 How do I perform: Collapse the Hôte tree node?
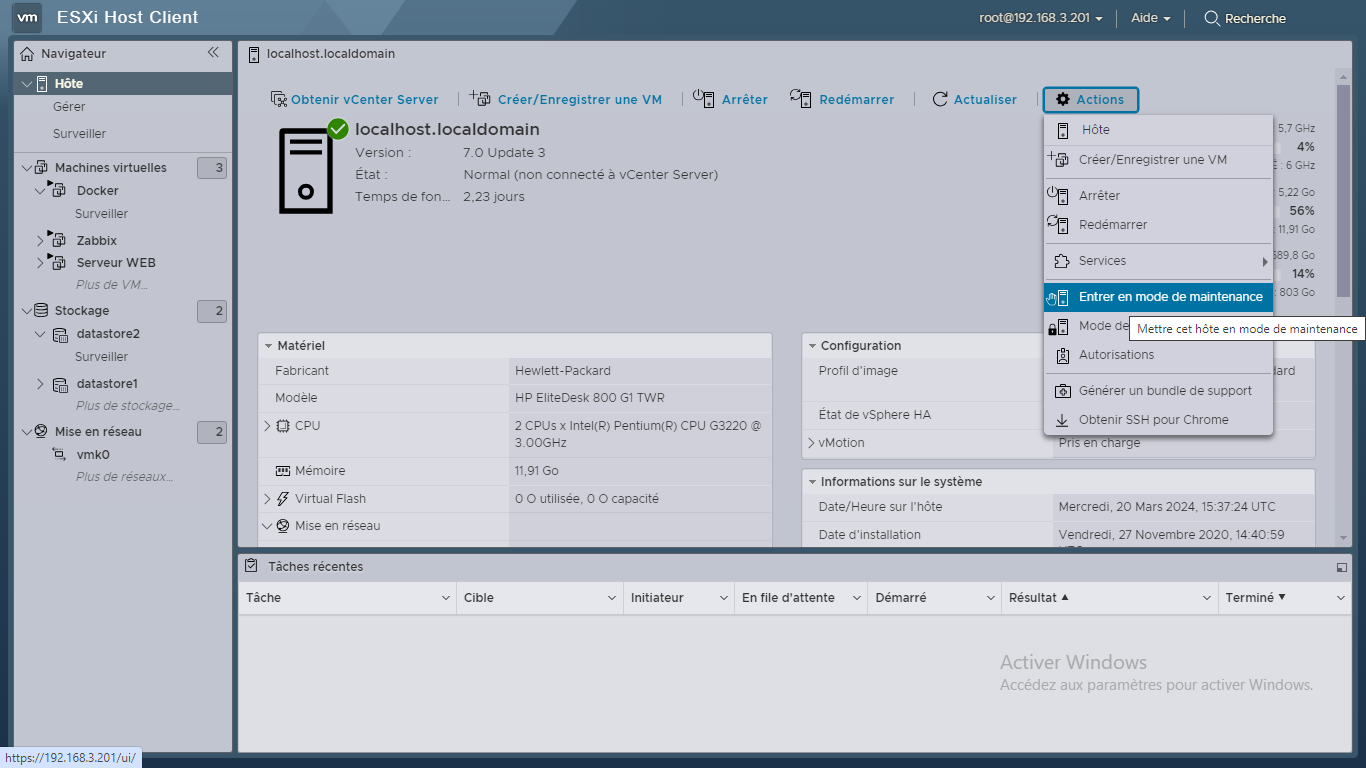point(27,84)
